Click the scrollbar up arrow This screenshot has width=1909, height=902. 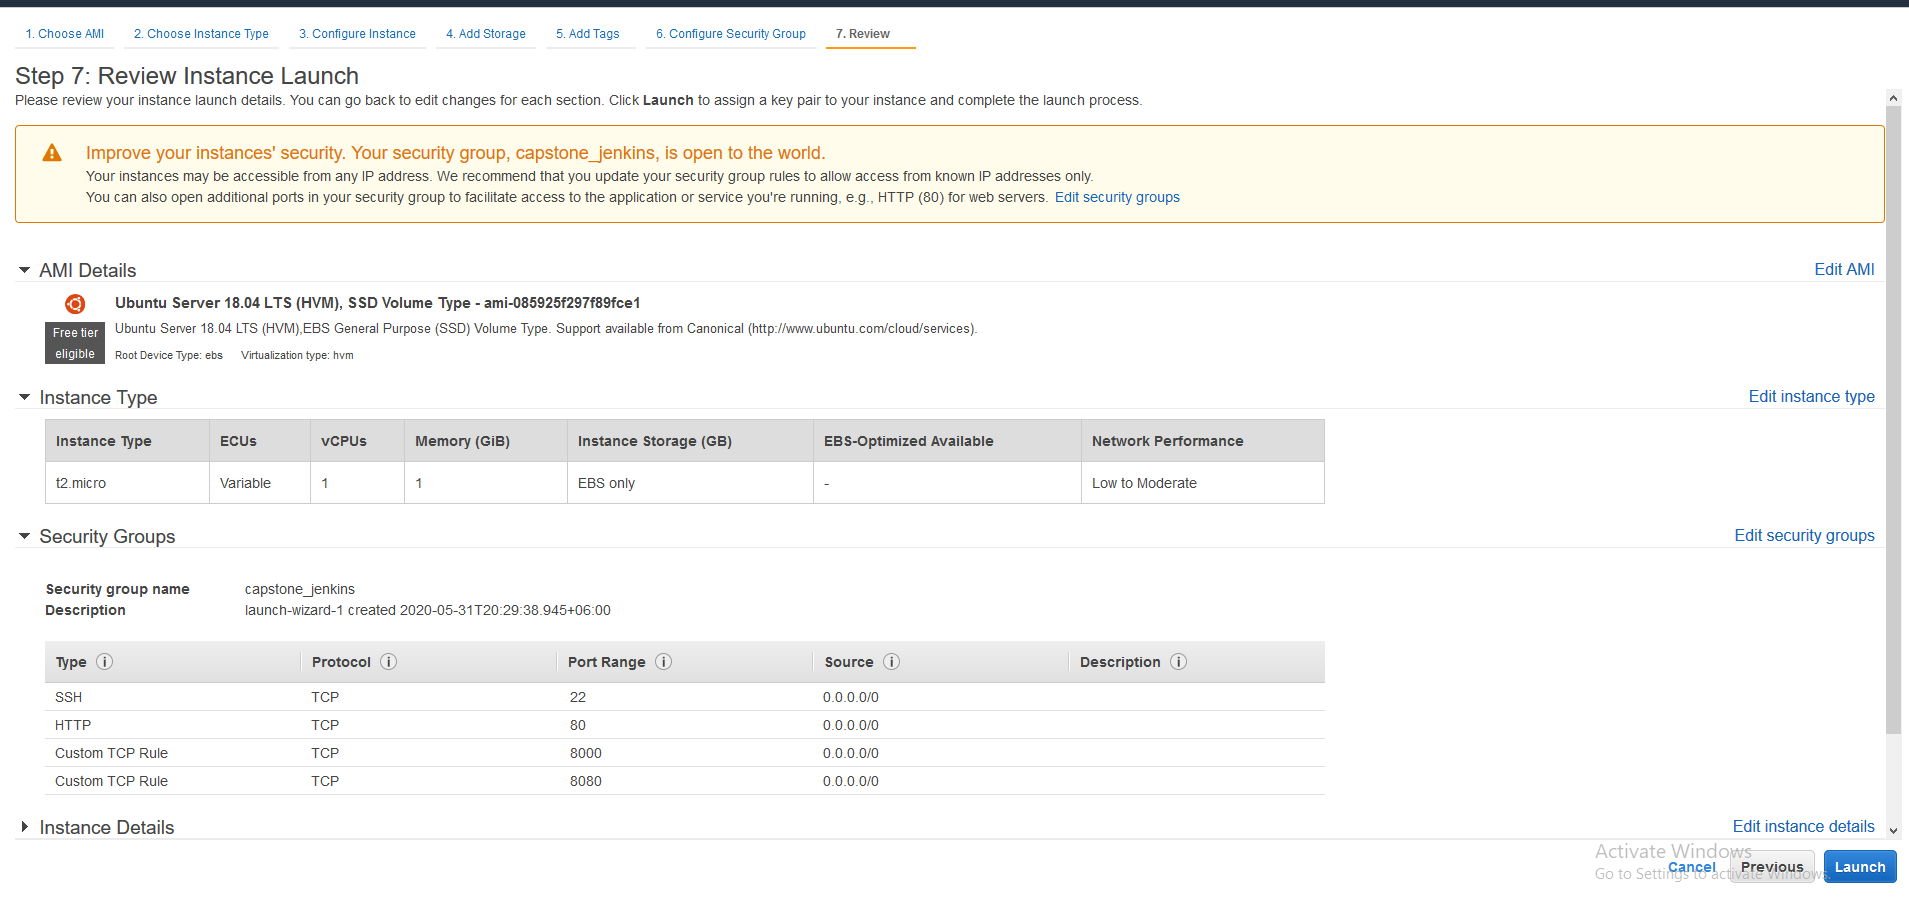(x=1893, y=98)
